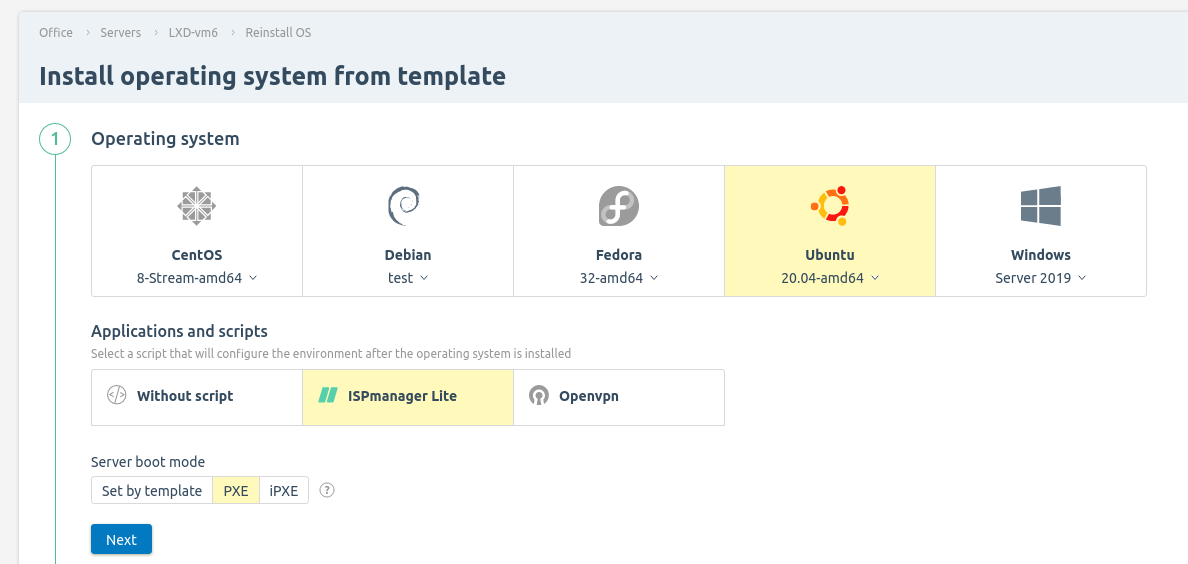Click the Openvpn logo icon
The height and width of the screenshot is (564, 1188).
539,396
